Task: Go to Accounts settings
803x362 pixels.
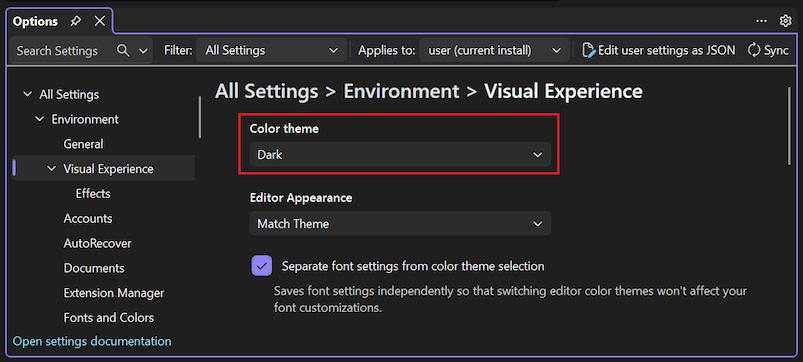Action: (x=88, y=219)
